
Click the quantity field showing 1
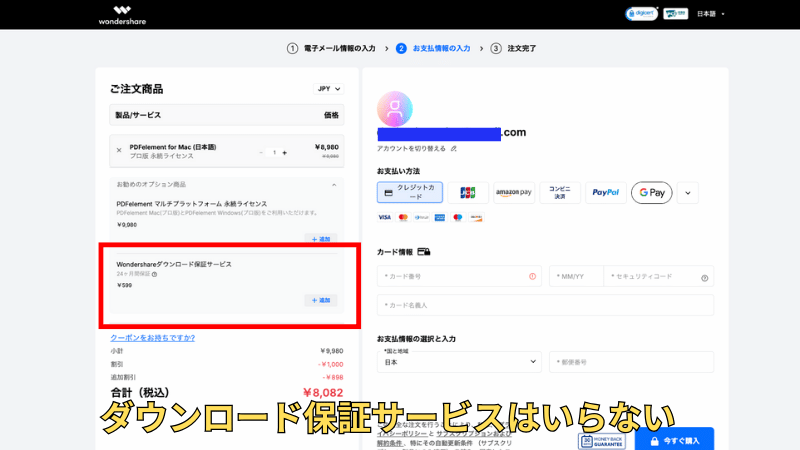274,153
